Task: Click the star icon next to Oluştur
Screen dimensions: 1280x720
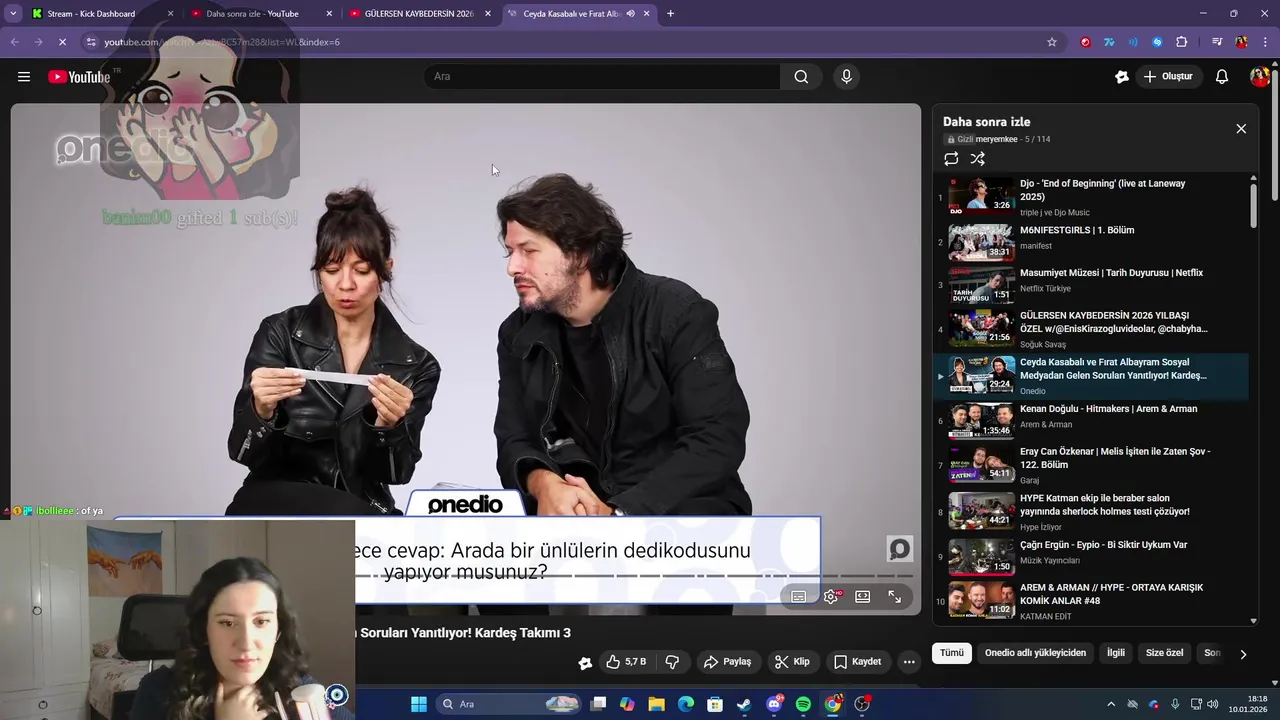Action: [1122, 77]
